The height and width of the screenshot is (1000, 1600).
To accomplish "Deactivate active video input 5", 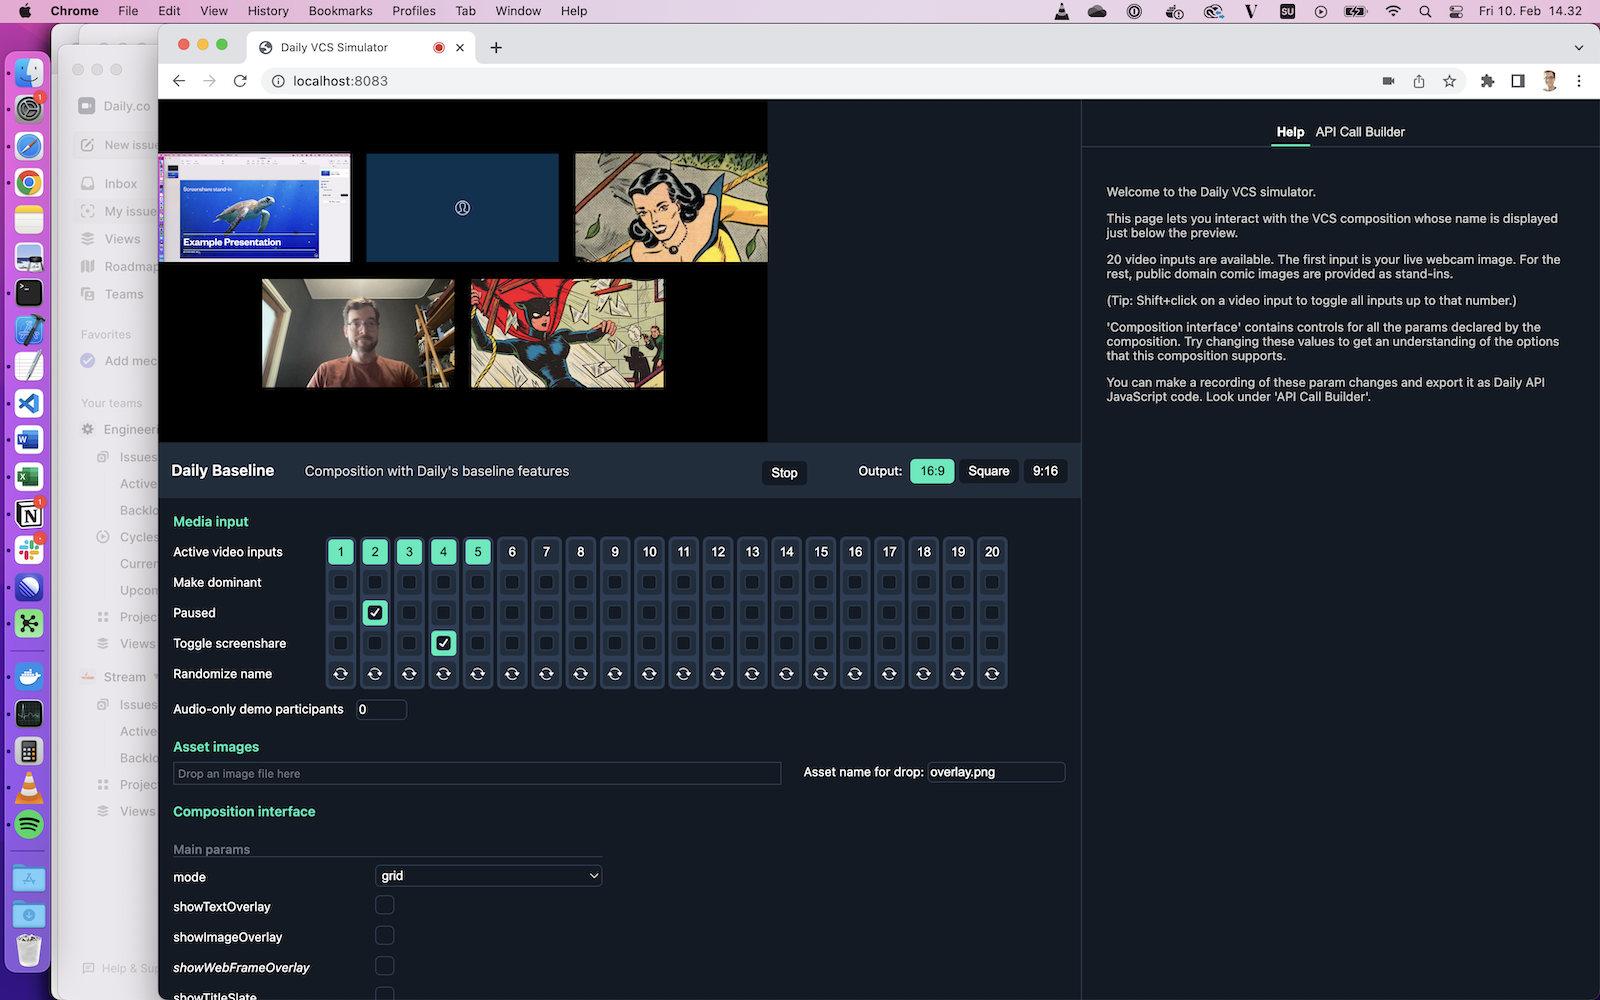I will (x=478, y=552).
